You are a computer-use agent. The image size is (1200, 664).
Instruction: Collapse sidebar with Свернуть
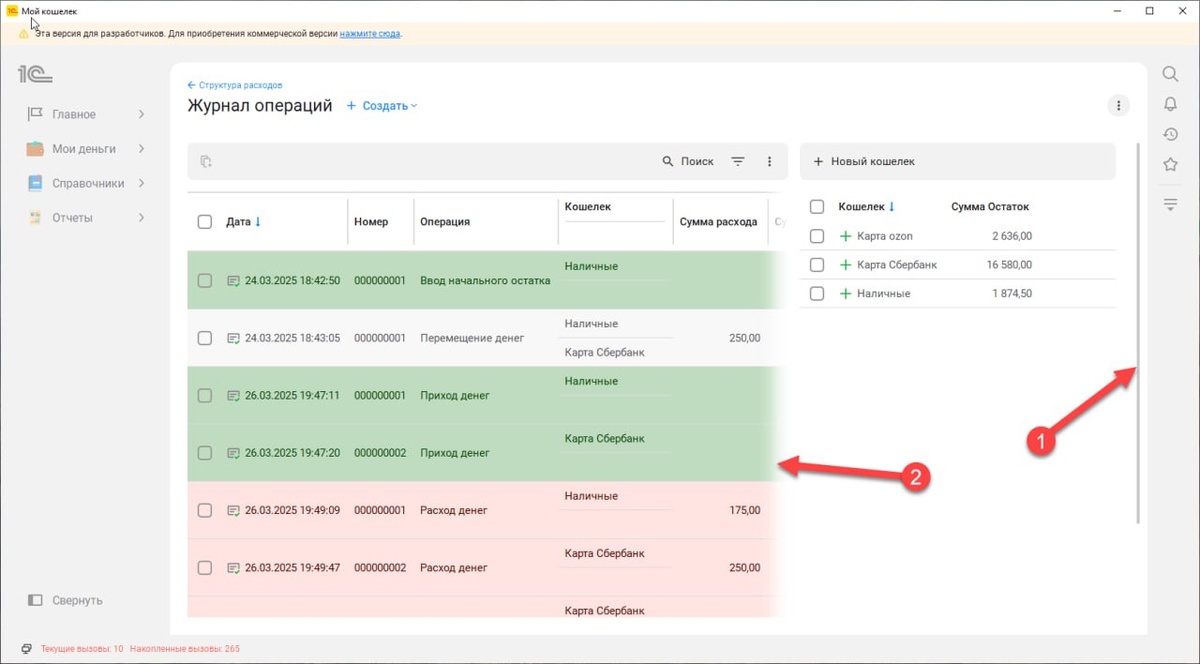tap(66, 601)
